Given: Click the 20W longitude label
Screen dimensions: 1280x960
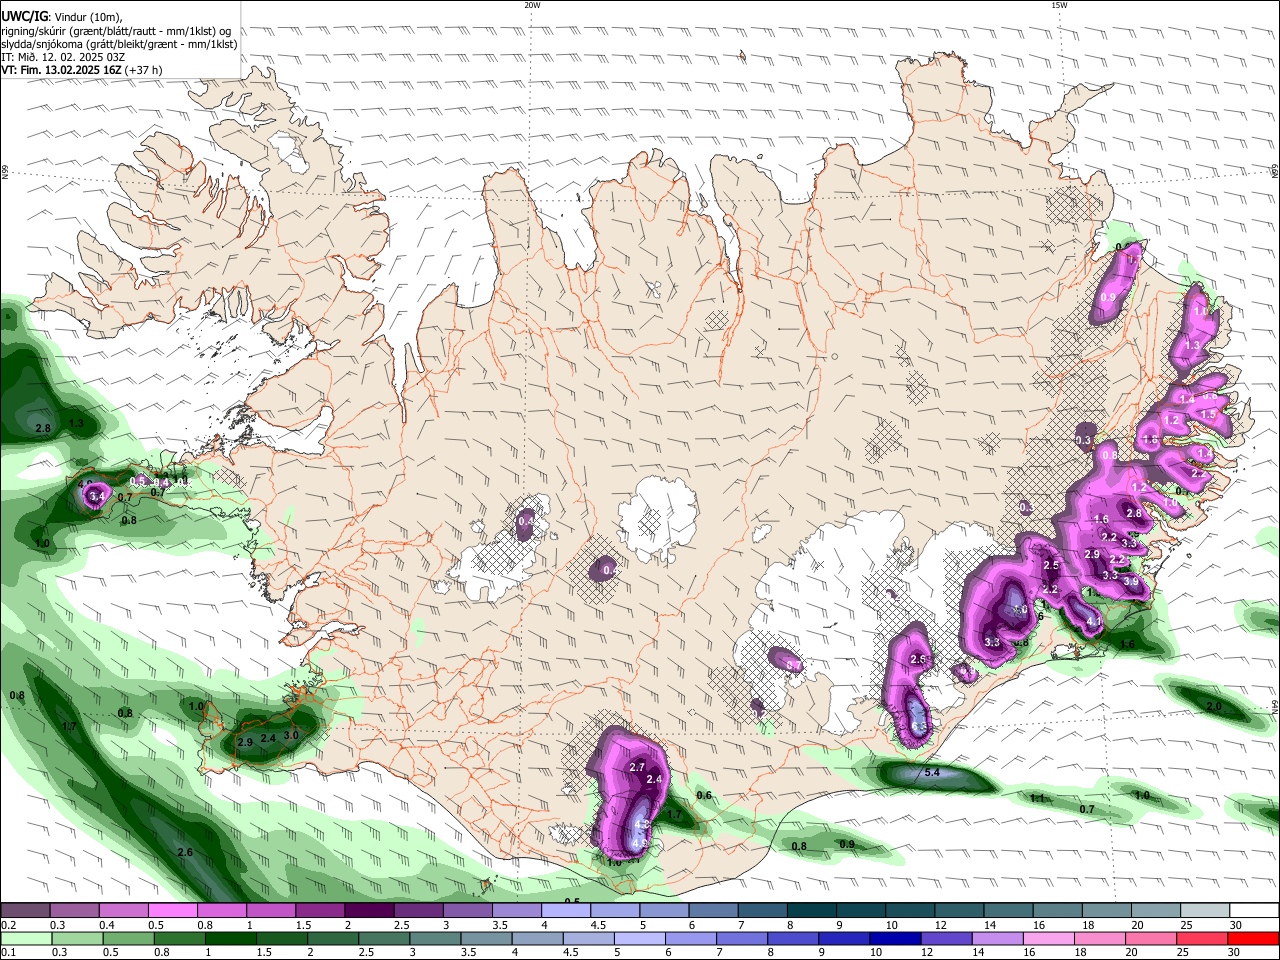Looking at the screenshot, I should click(x=532, y=5).
